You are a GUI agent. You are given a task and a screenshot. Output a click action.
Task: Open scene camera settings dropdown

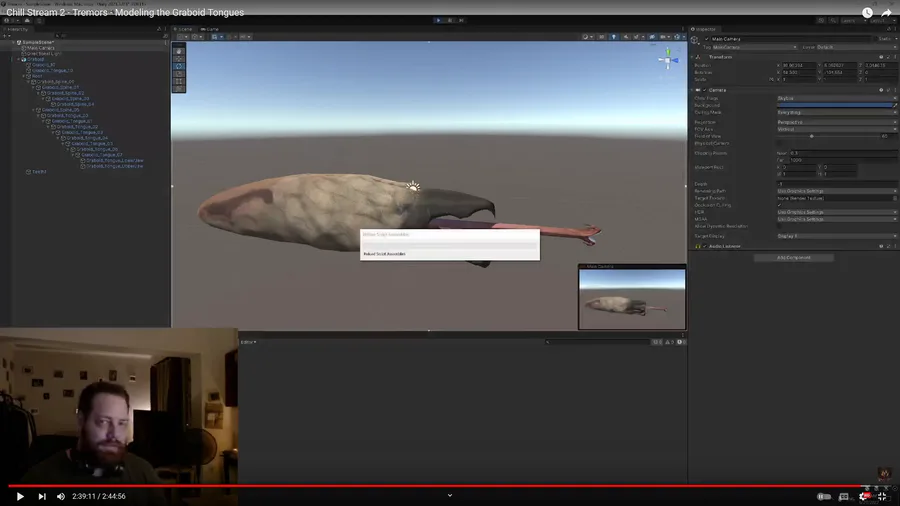point(665,37)
